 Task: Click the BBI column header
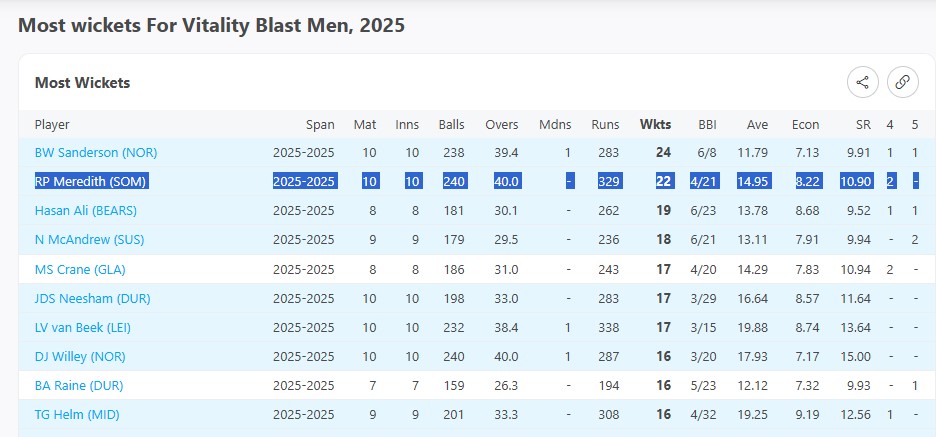click(x=707, y=125)
